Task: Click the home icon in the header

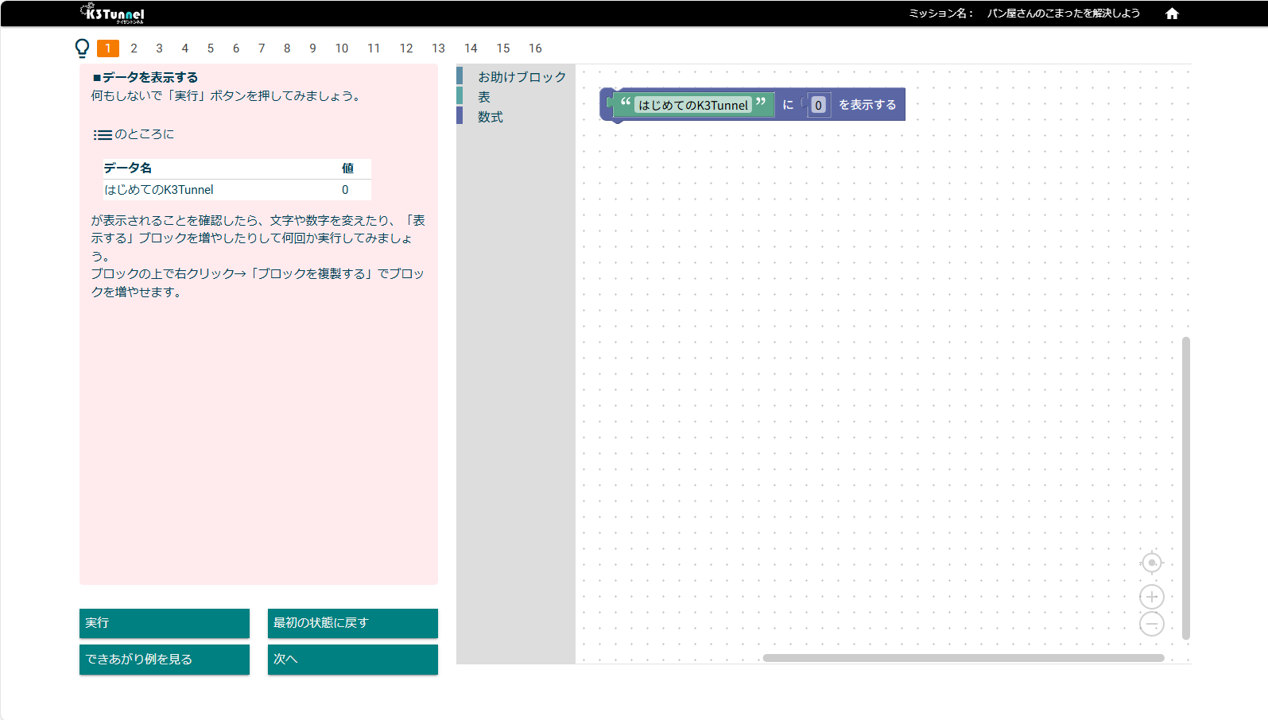Action: pyautogui.click(x=1172, y=14)
